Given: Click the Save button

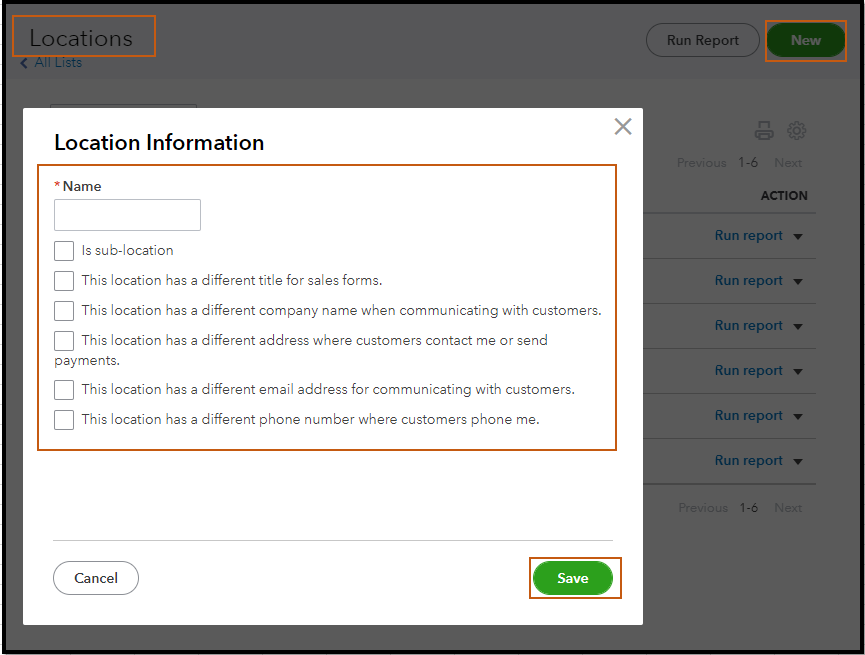Looking at the screenshot, I should pos(573,579).
